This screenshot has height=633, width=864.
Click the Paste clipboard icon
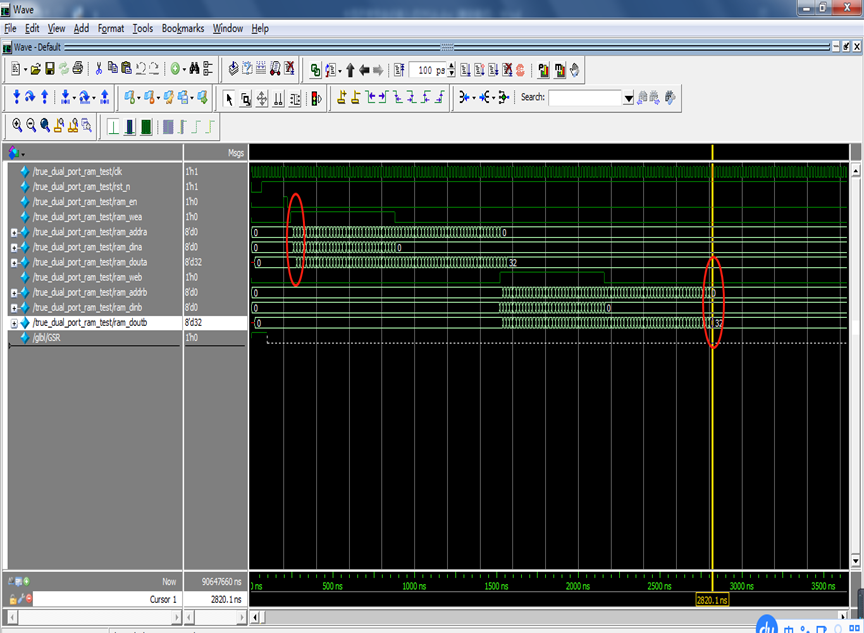click(126, 69)
